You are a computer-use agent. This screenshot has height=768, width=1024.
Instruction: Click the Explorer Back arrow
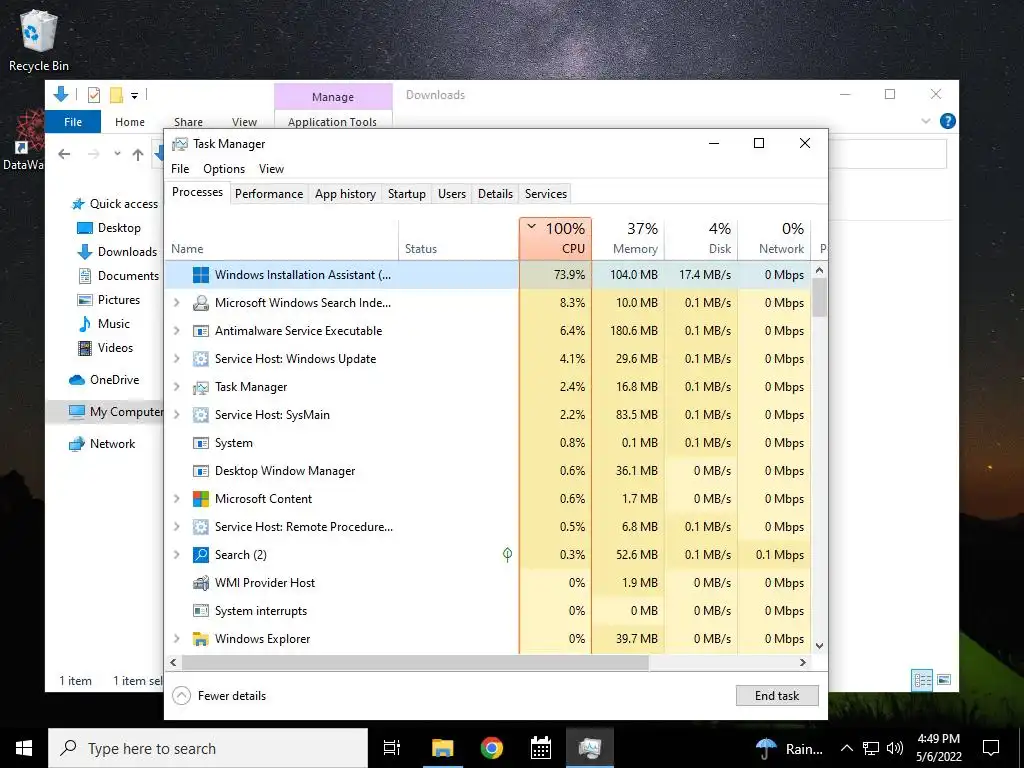(64, 154)
